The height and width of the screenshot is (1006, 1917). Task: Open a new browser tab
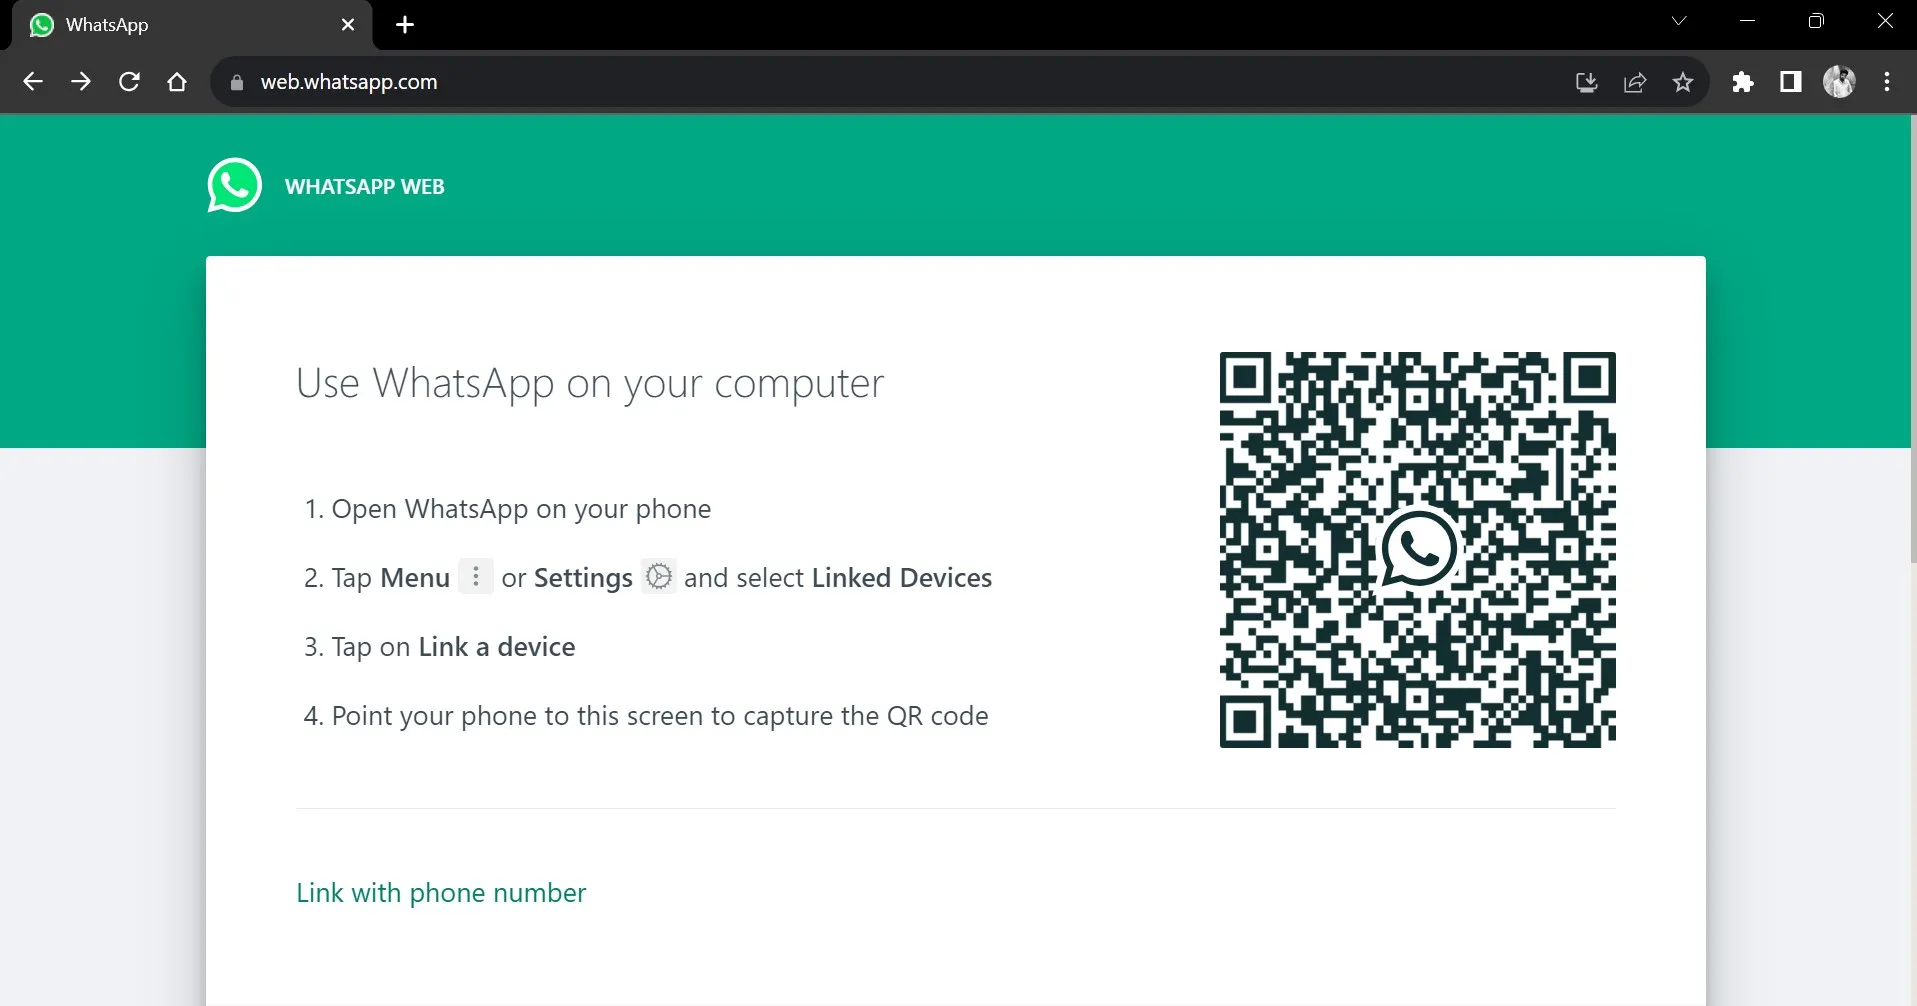[x=404, y=25]
